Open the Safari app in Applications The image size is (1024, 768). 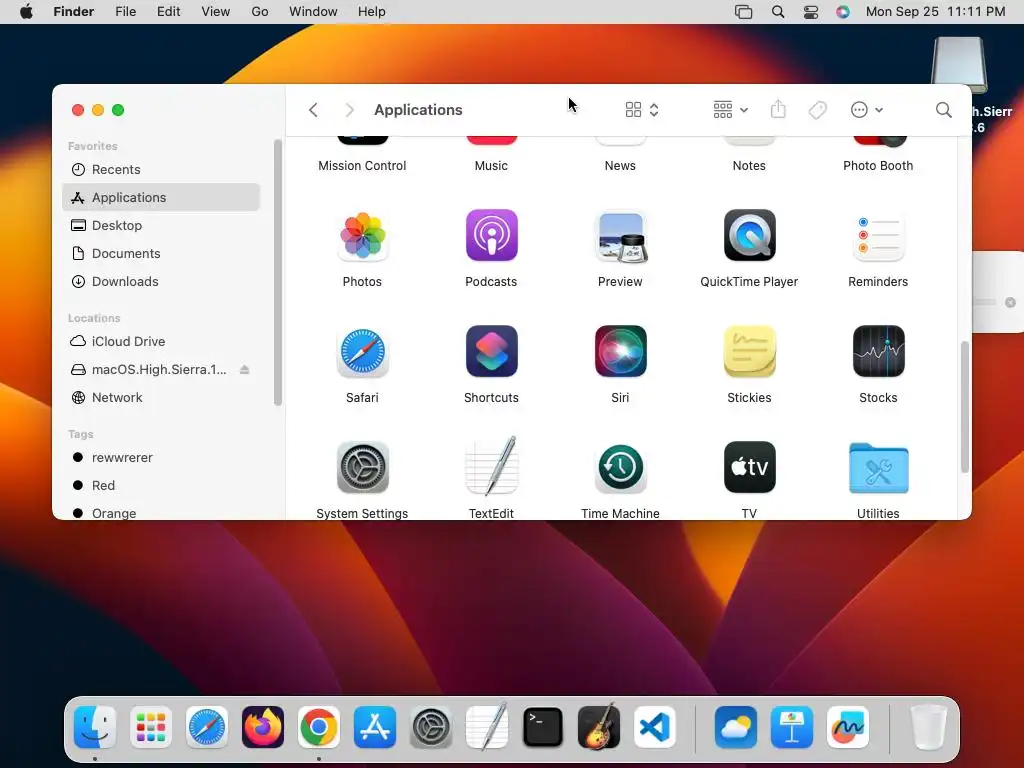[362, 351]
